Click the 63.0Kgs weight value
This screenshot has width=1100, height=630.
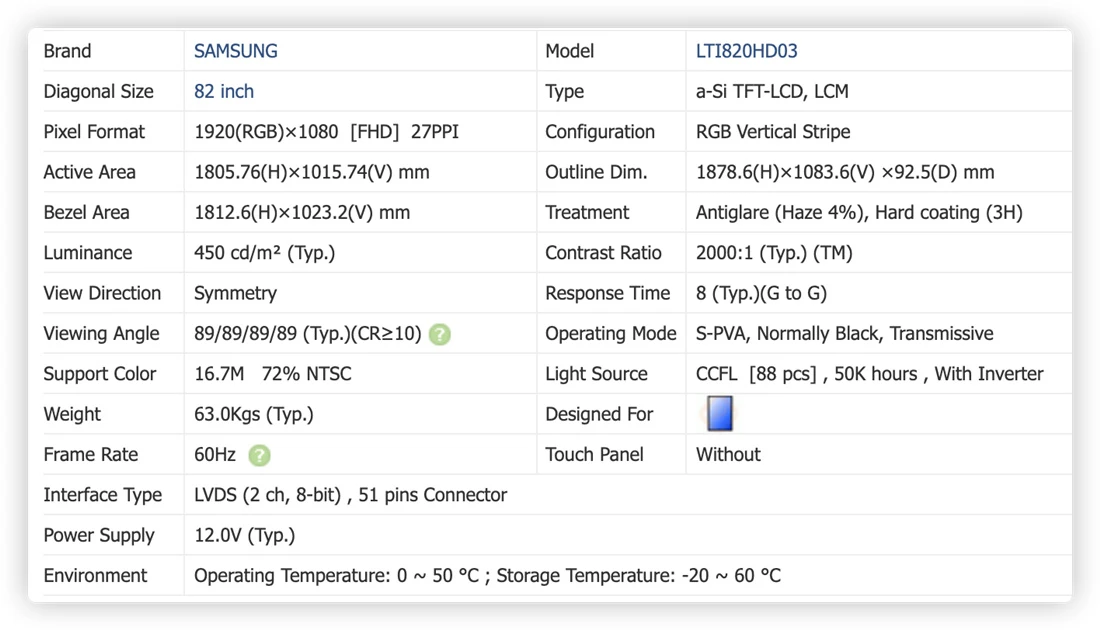[253, 415]
